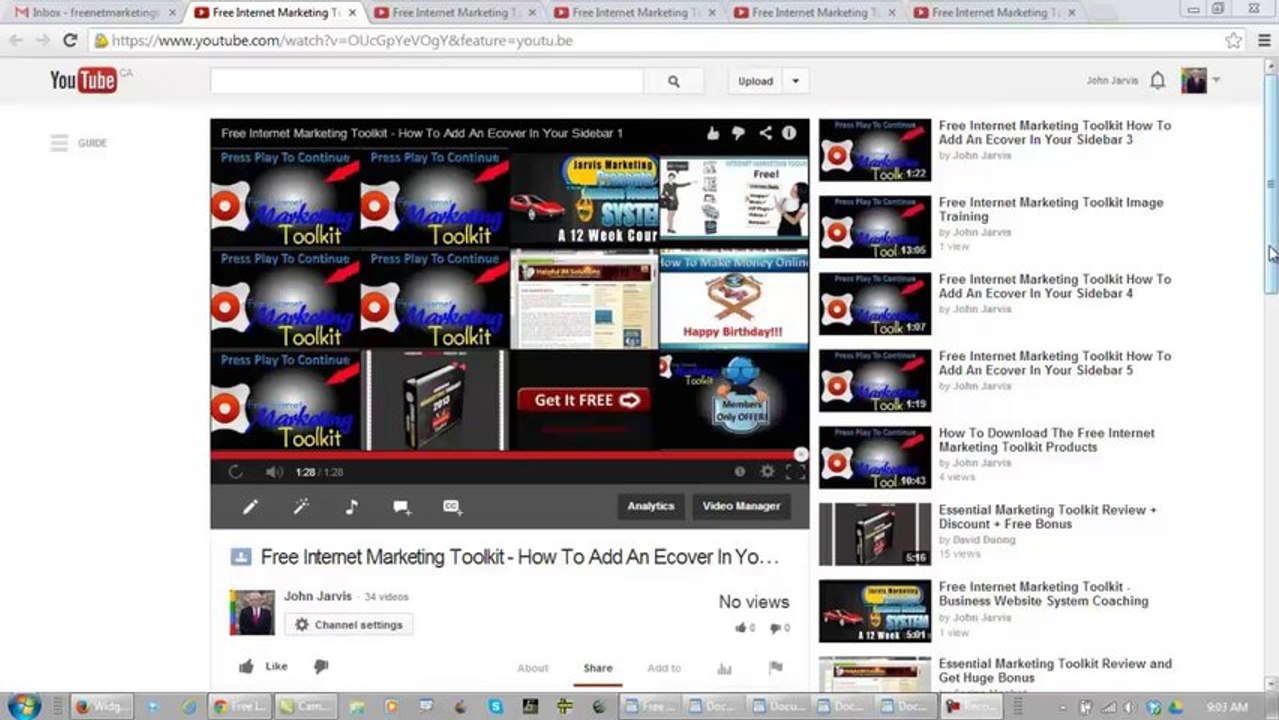
Task: Click the share icon in player header
Action: 765,133
